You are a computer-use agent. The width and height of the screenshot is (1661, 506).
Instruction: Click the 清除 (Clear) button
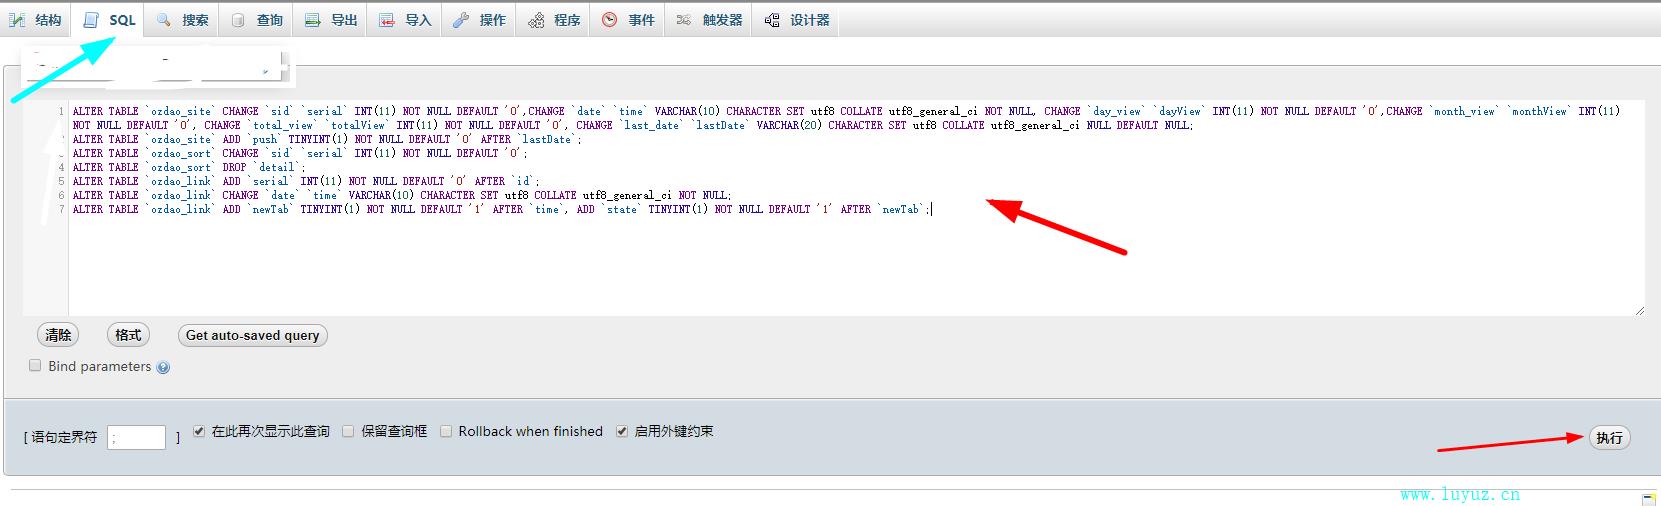58,335
